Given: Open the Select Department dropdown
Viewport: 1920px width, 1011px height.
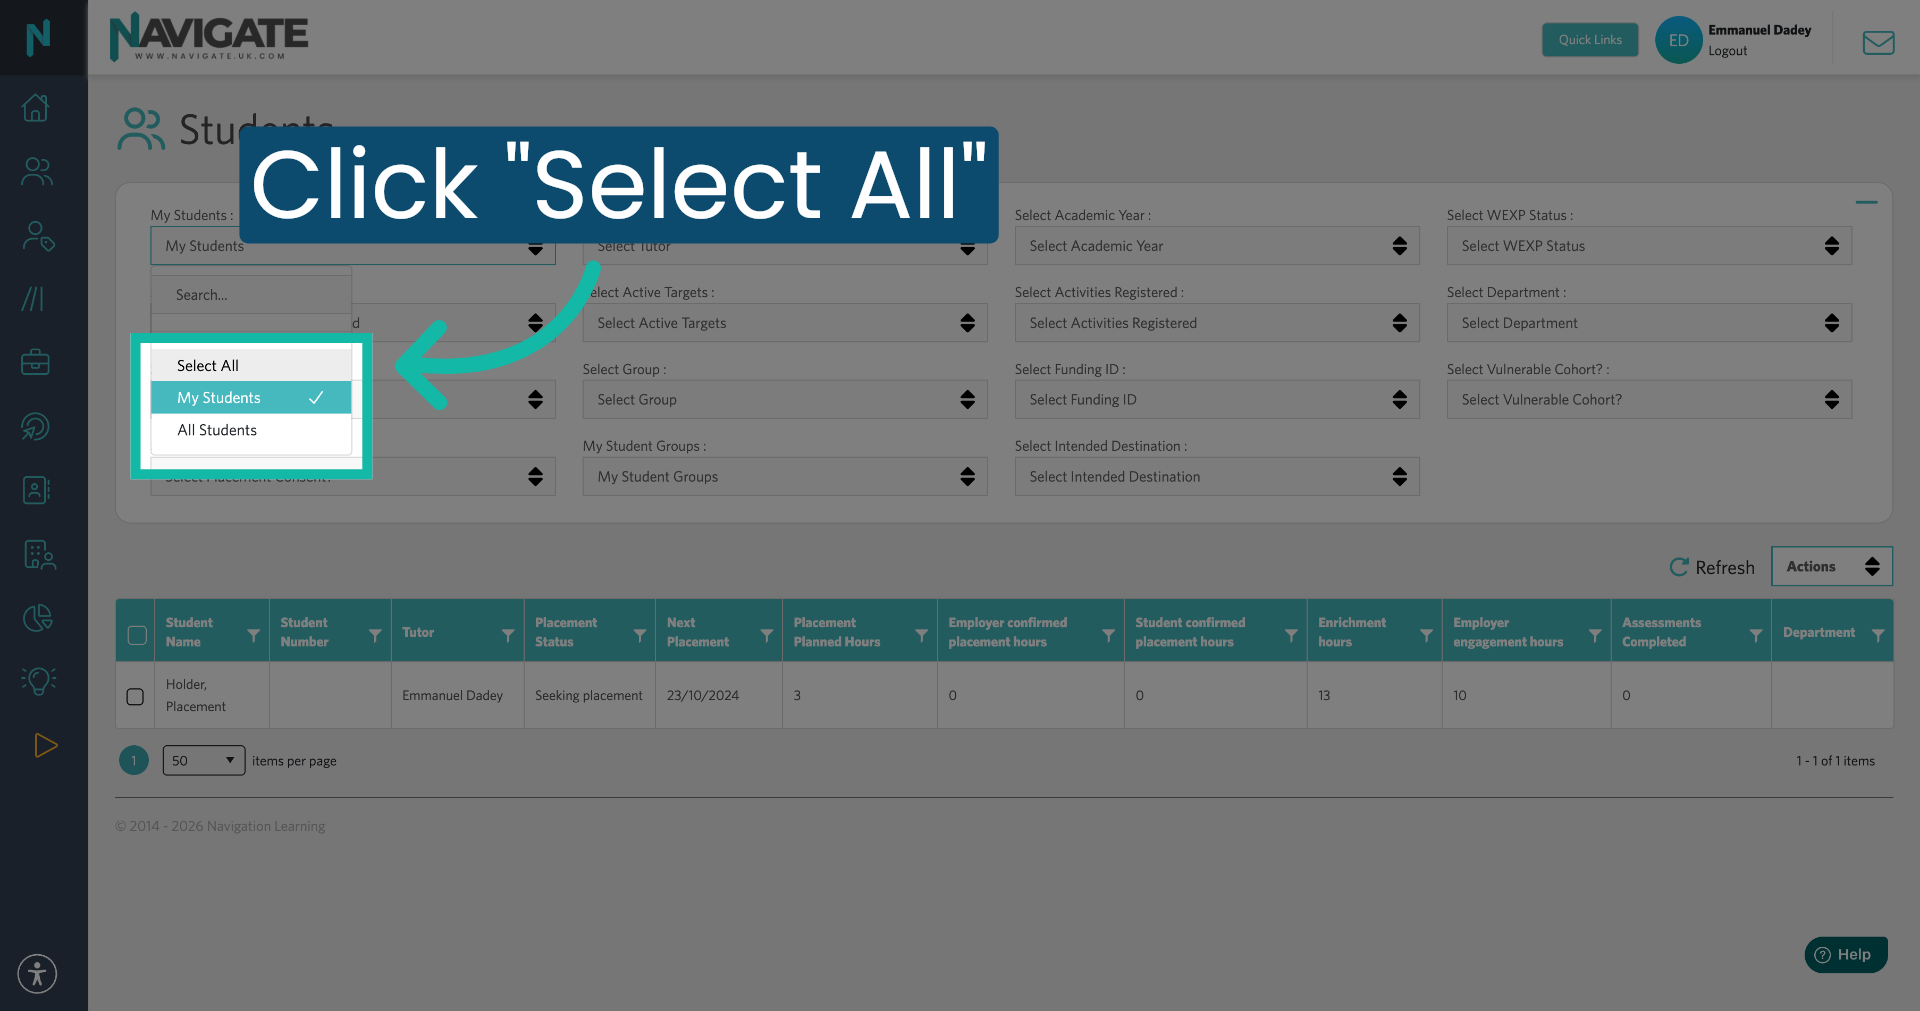Looking at the screenshot, I should coord(1649,322).
